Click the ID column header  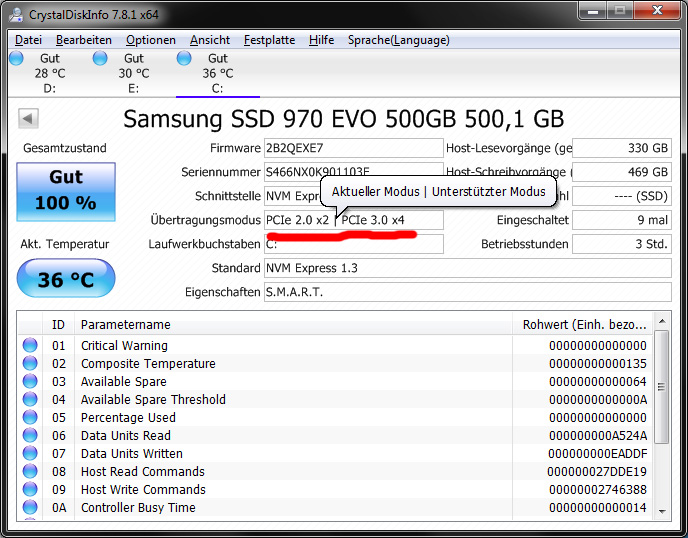[58, 324]
